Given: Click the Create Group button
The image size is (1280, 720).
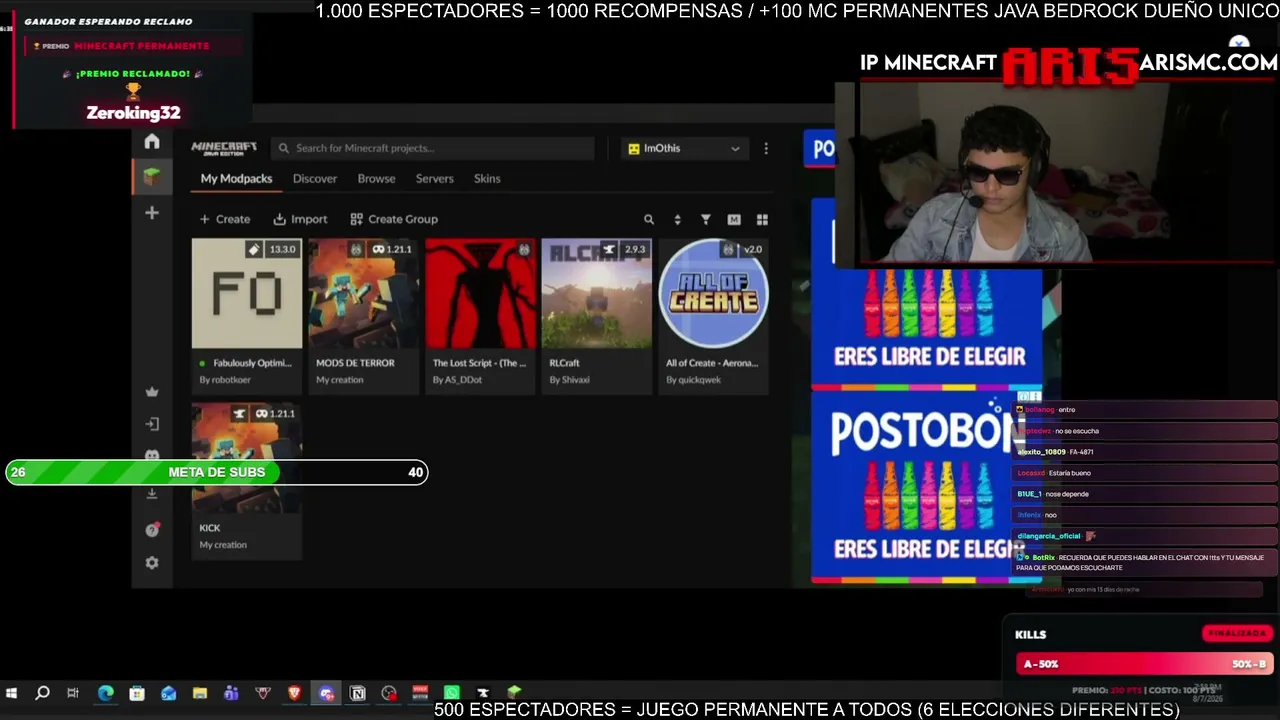Looking at the screenshot, I should pyautogui.click(x=394, y=219).
